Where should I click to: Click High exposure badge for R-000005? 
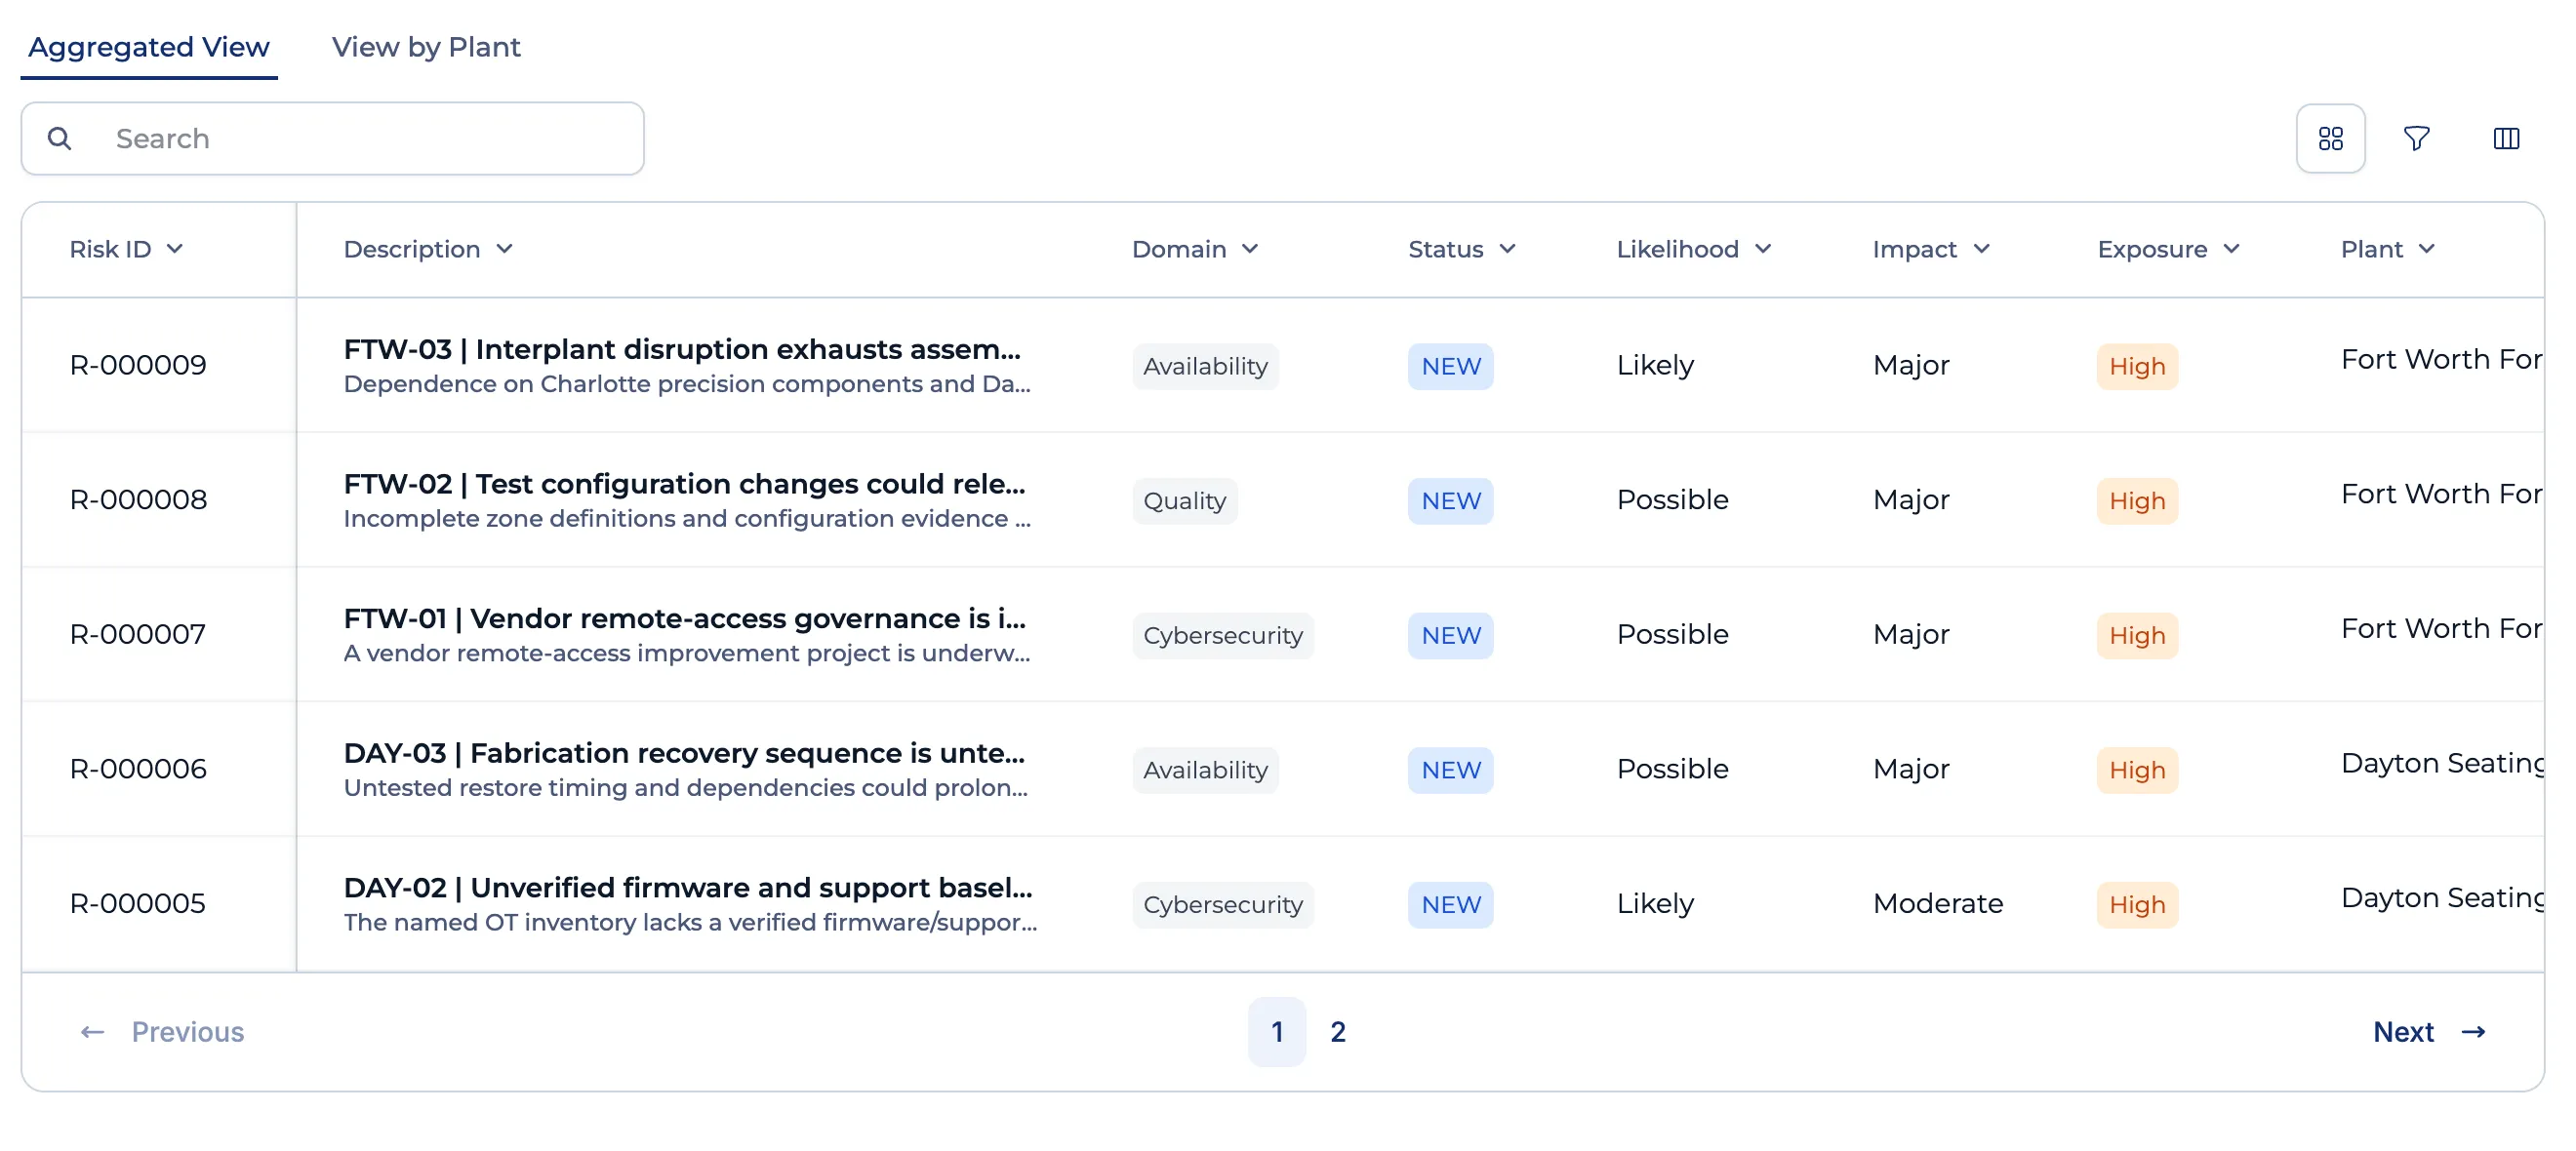[x=2137, y=904]
